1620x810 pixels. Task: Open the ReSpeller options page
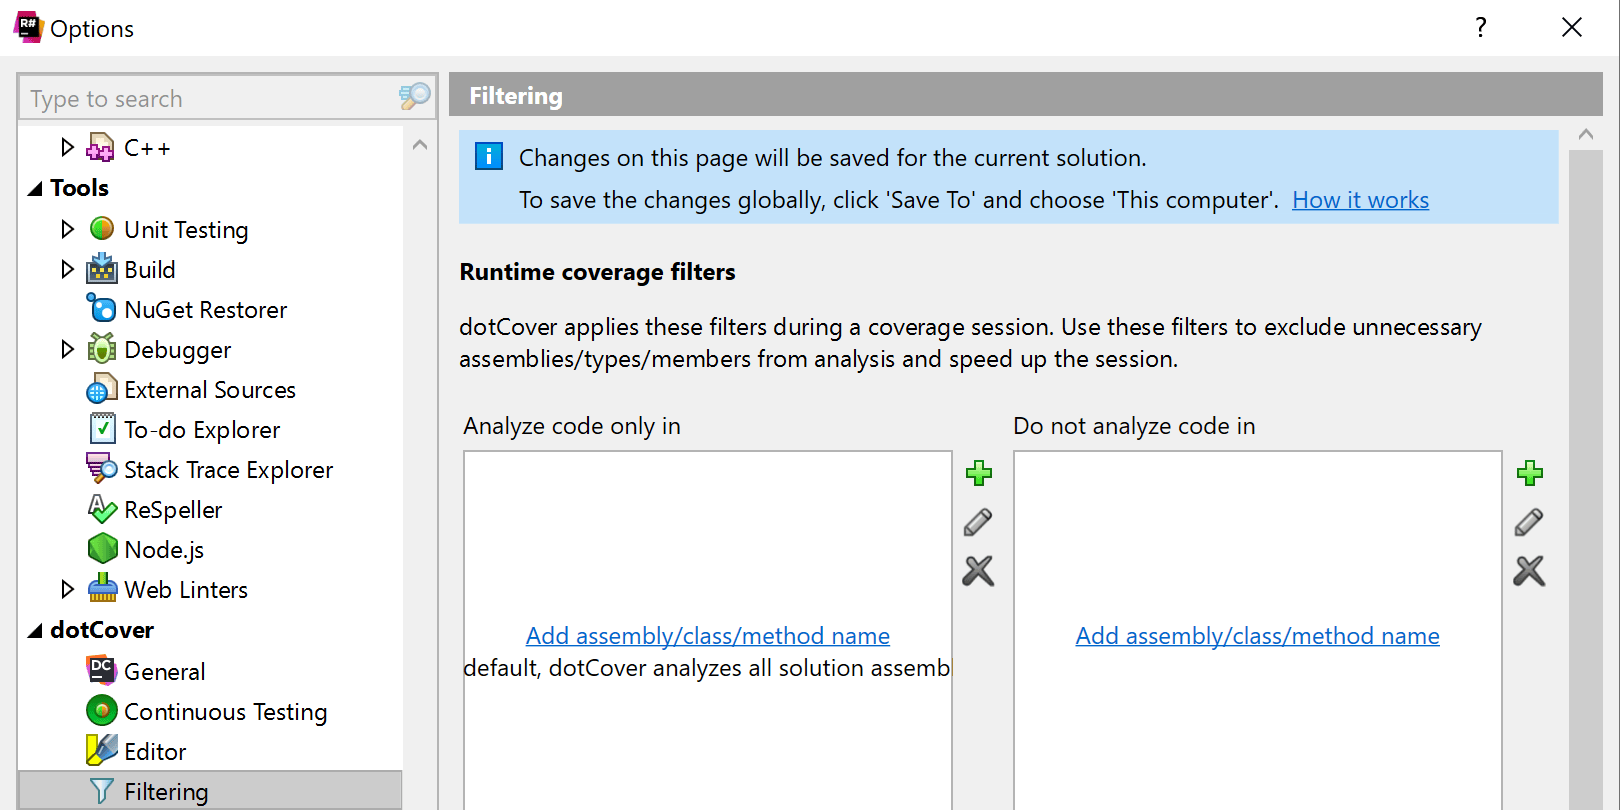pyautogui.click(x=173, y=510)
